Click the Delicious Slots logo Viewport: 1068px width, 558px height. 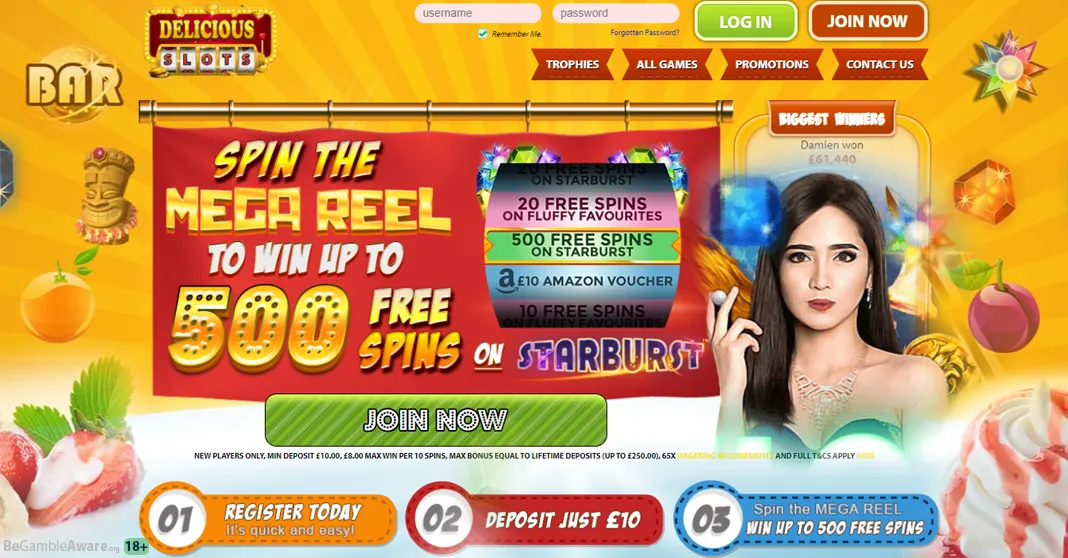point(210,41)
